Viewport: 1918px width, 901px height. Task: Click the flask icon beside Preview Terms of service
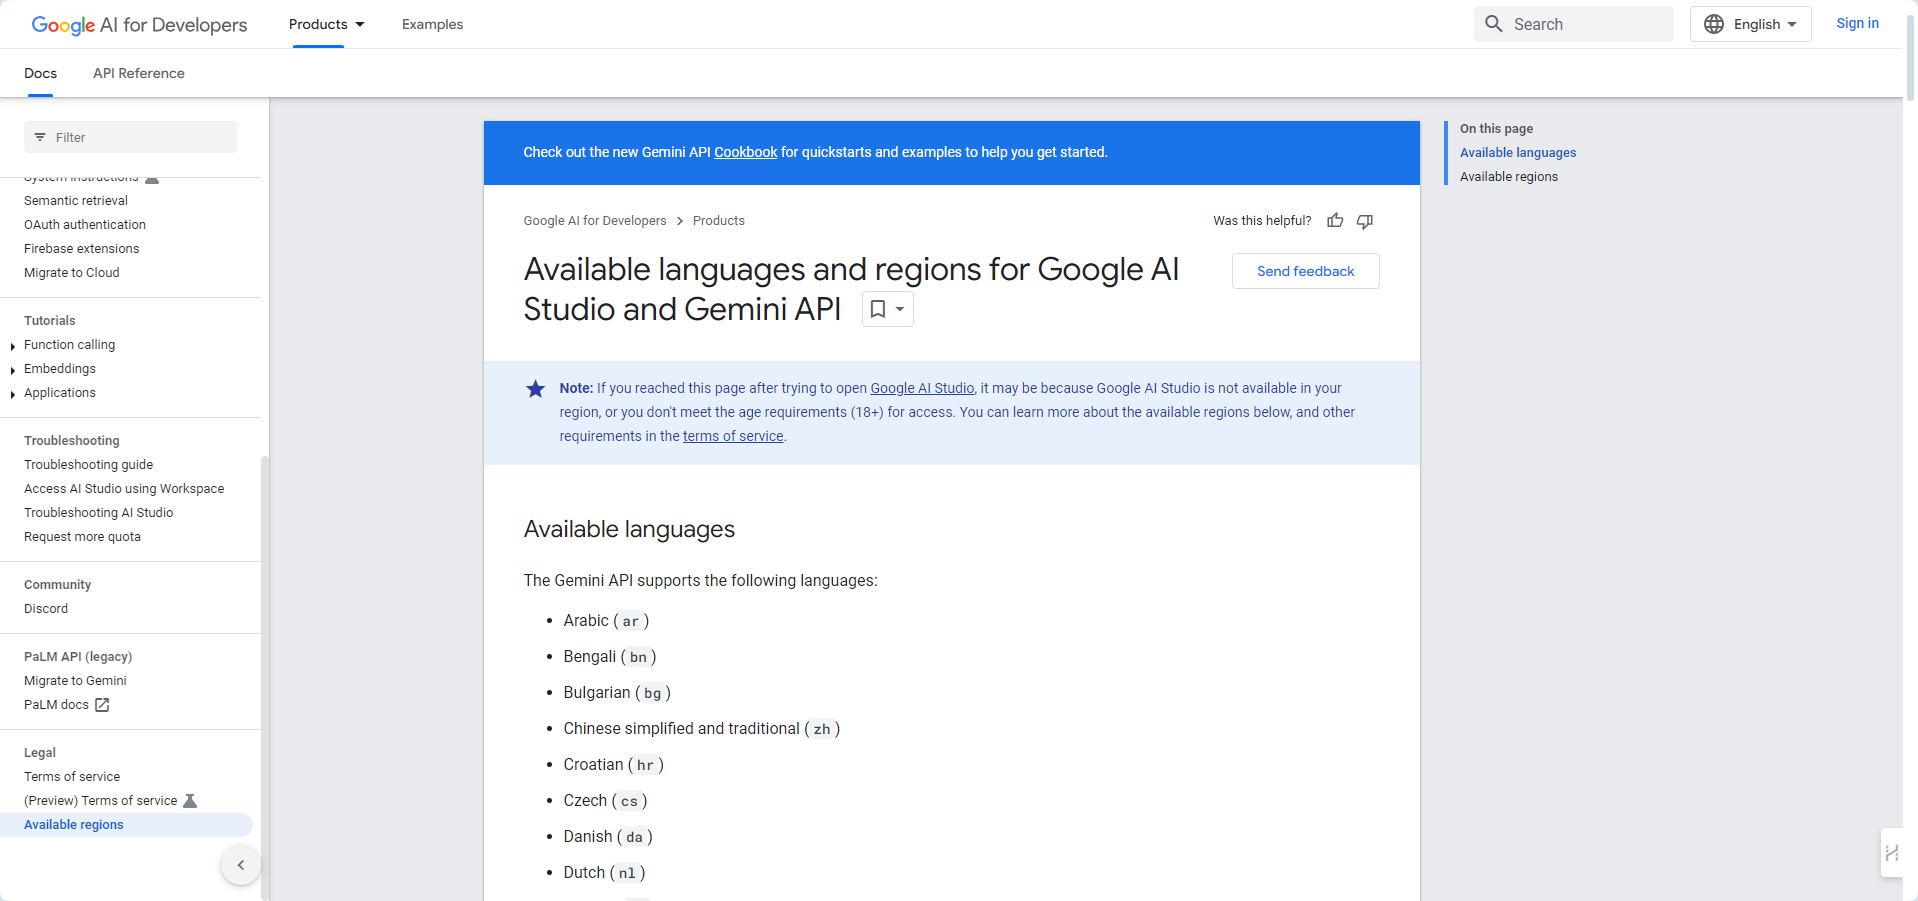pyautogui.click(x=190, y=801)
